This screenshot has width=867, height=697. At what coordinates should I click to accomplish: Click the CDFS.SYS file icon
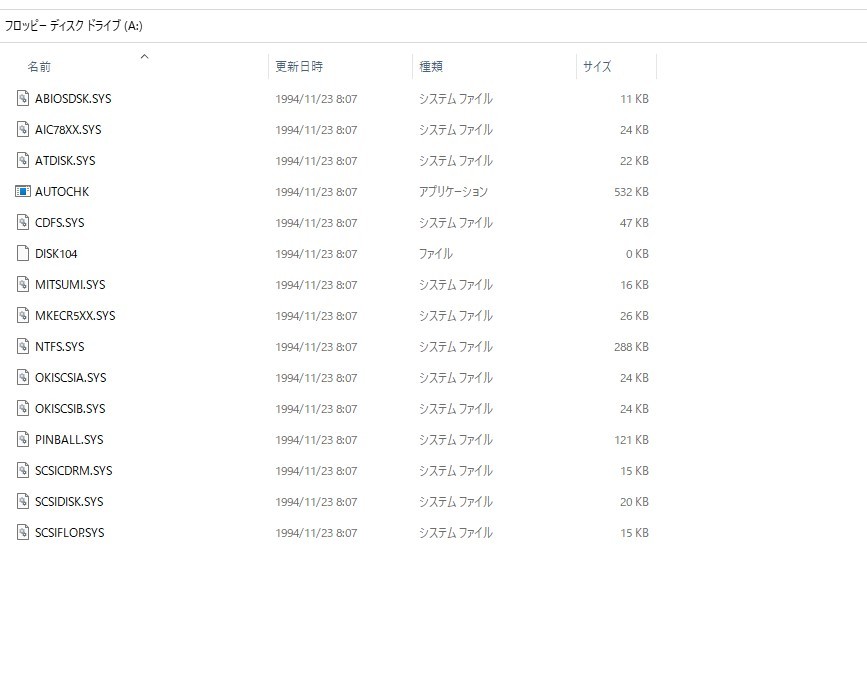tap(23, 222)
